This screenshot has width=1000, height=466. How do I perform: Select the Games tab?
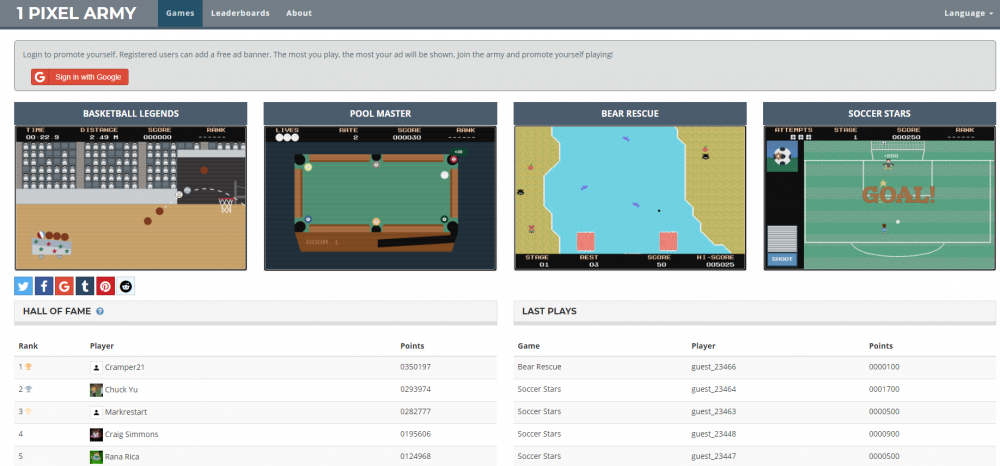180,13
